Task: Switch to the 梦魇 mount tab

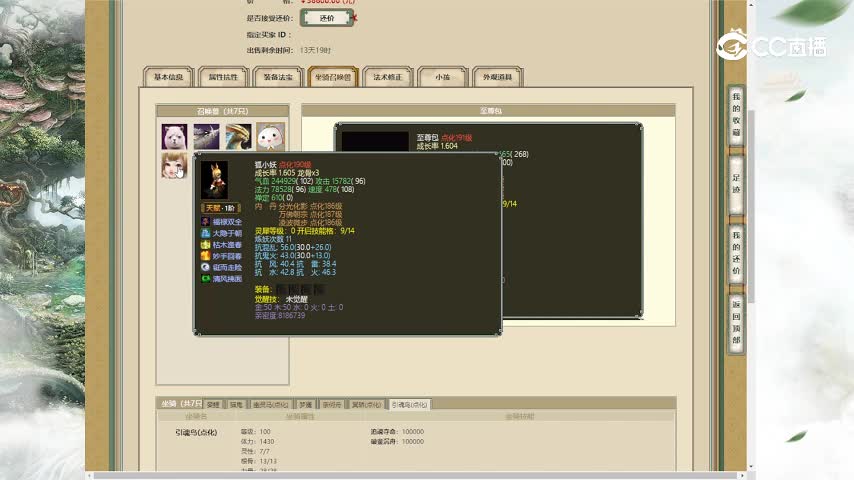Action: click(306, 405)
